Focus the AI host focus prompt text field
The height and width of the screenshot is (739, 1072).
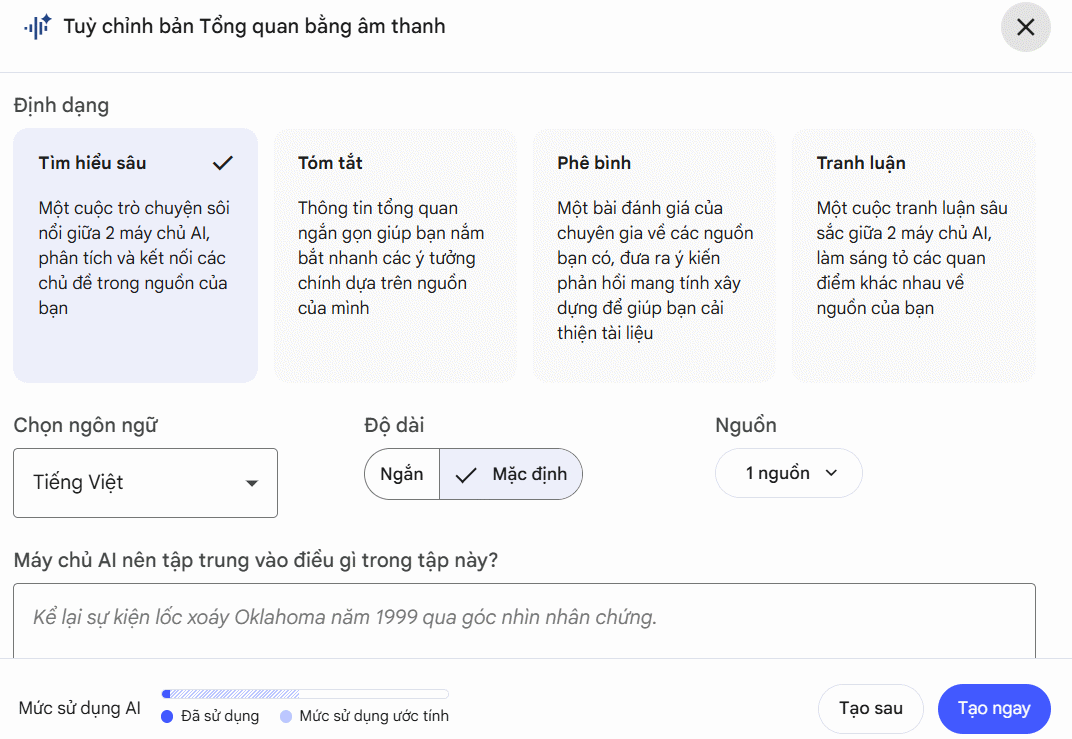tap(524, 621)
